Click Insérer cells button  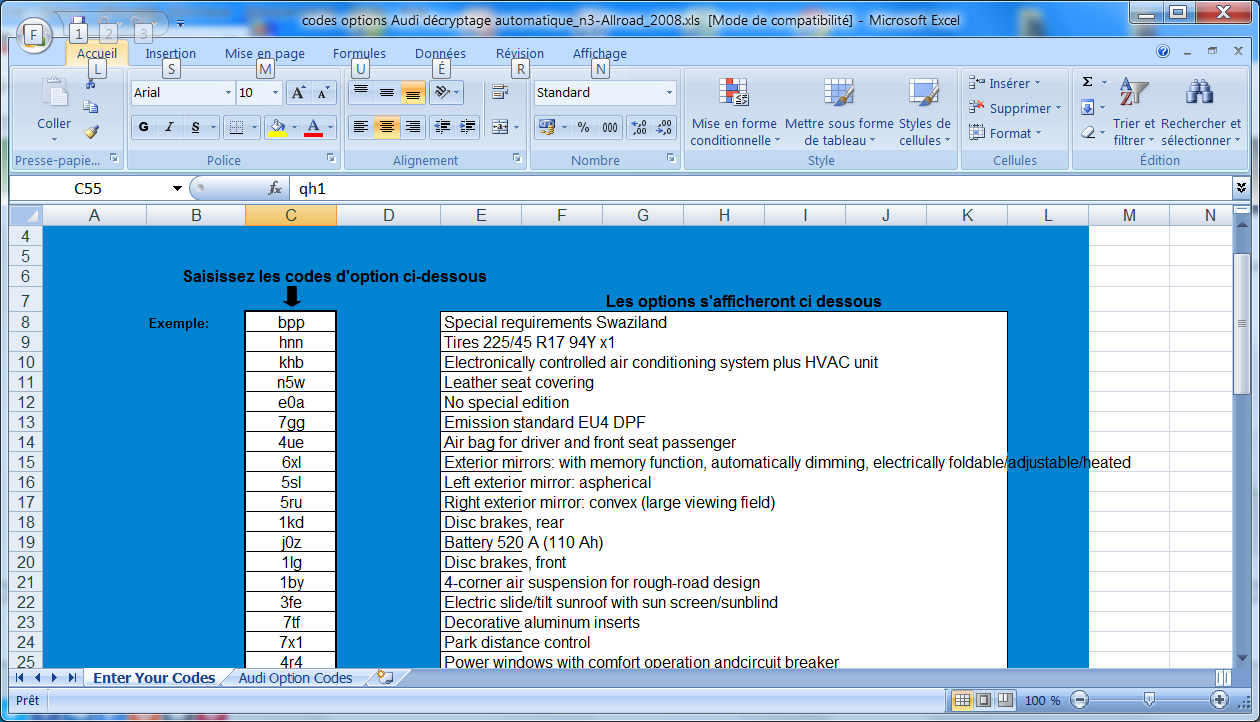pos(1005,83)
